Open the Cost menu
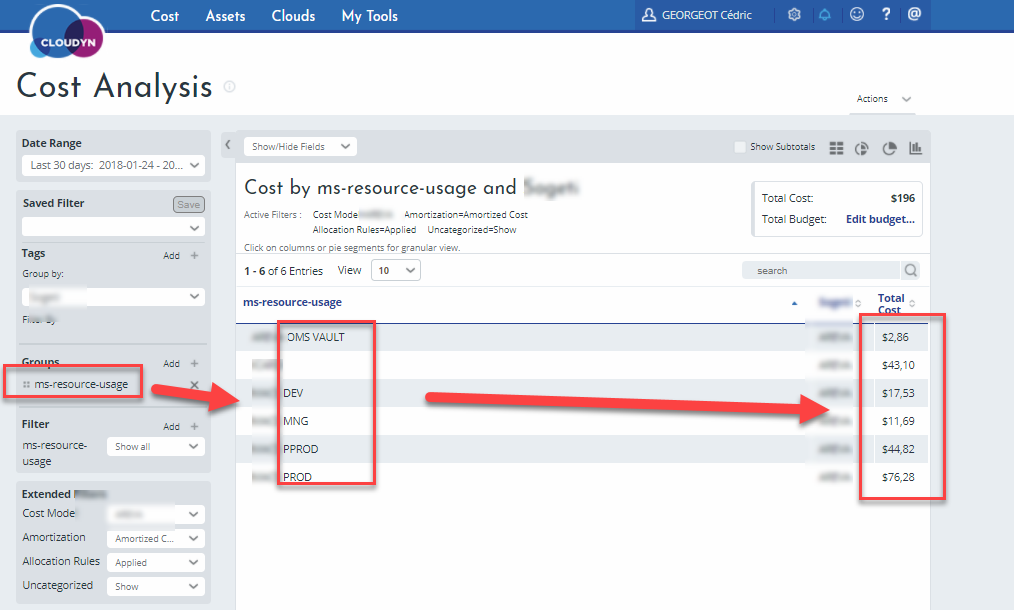 [x=164, y=16]
